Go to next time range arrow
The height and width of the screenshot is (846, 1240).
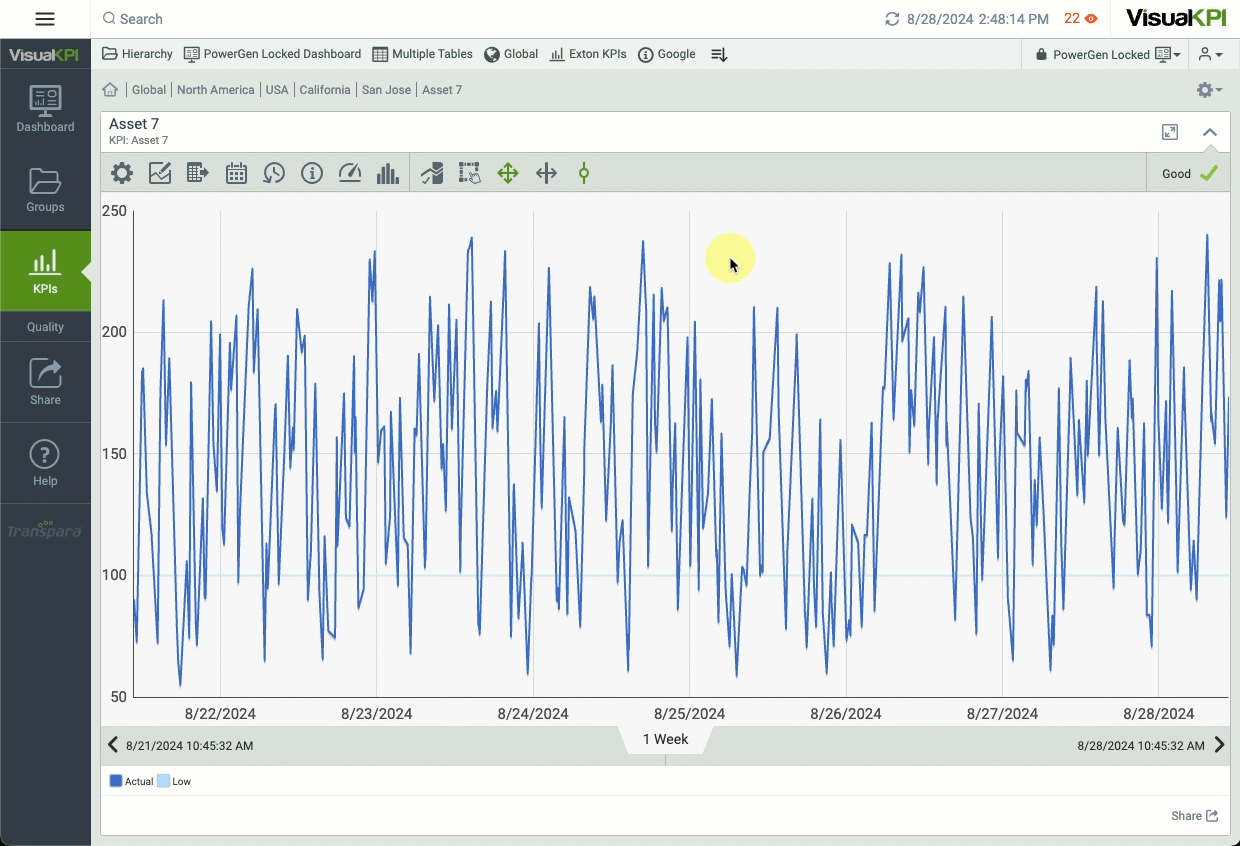1219,744
